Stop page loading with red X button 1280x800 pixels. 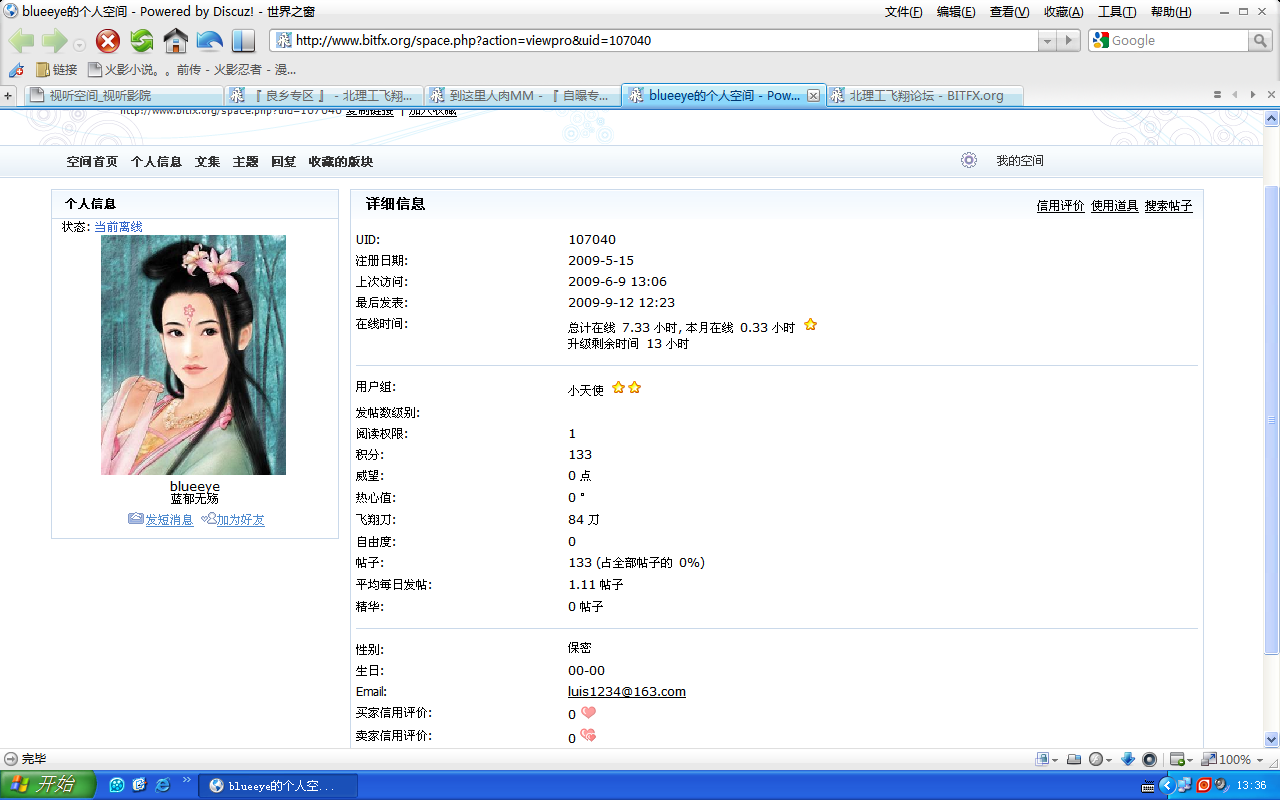(x=108, y=41)
